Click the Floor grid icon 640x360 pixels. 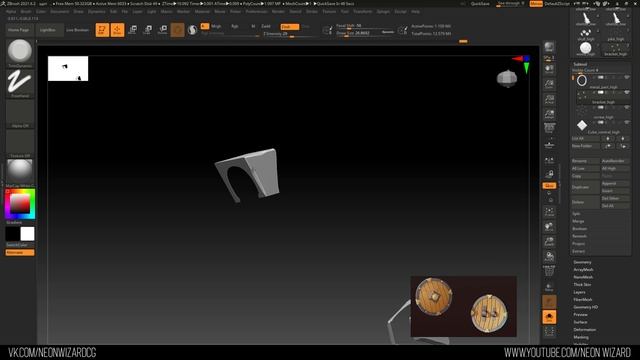pos(549,144)
